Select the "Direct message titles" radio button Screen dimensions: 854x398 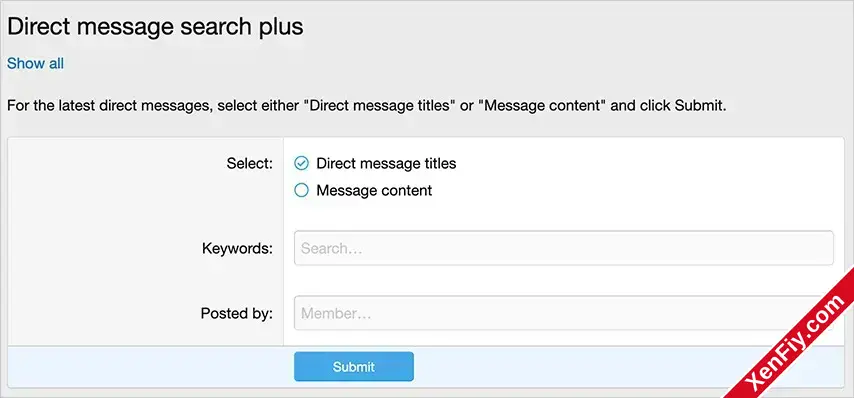tap(375, 163)
